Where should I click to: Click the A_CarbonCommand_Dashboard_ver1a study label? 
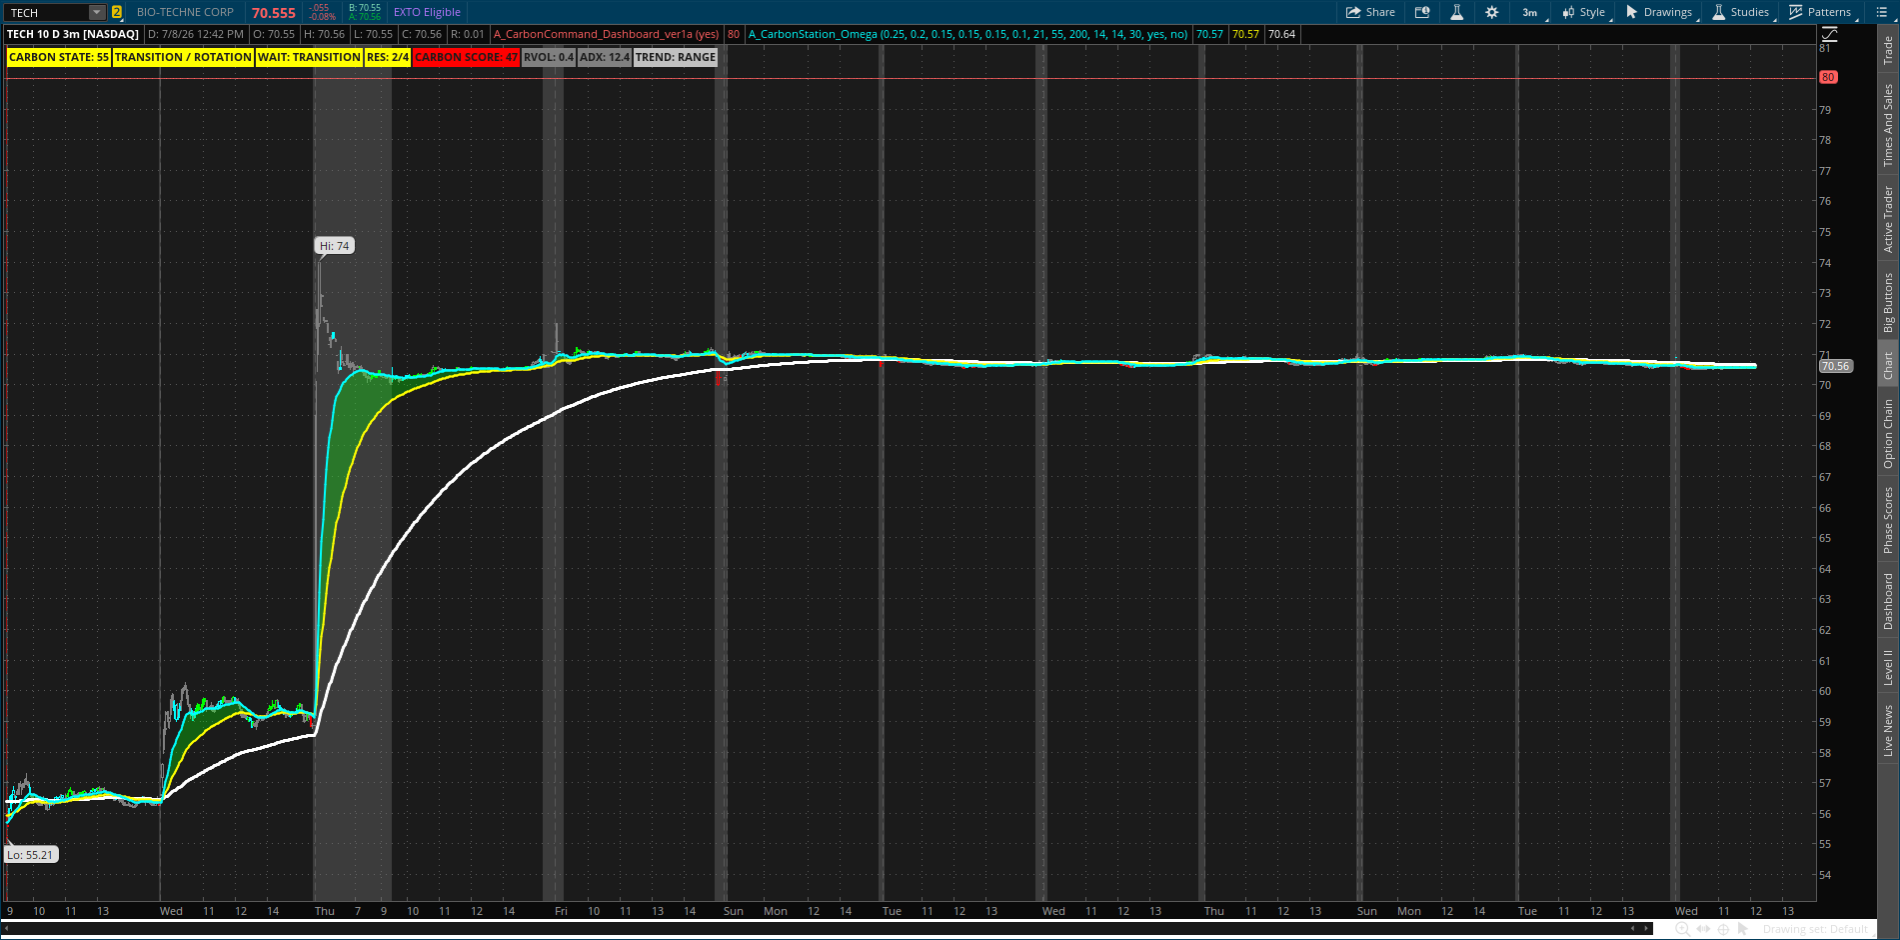tap(606, 34)
